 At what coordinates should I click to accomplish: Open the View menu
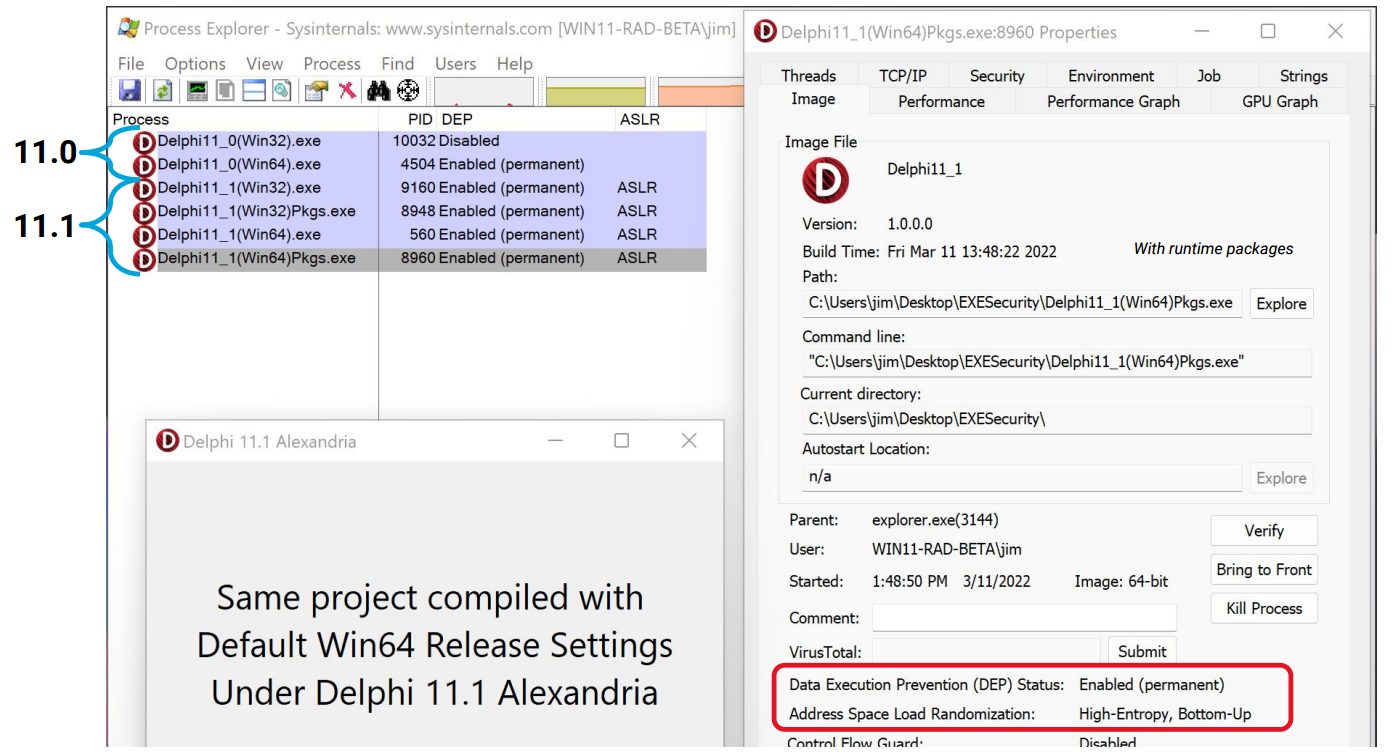coord(265,64)
